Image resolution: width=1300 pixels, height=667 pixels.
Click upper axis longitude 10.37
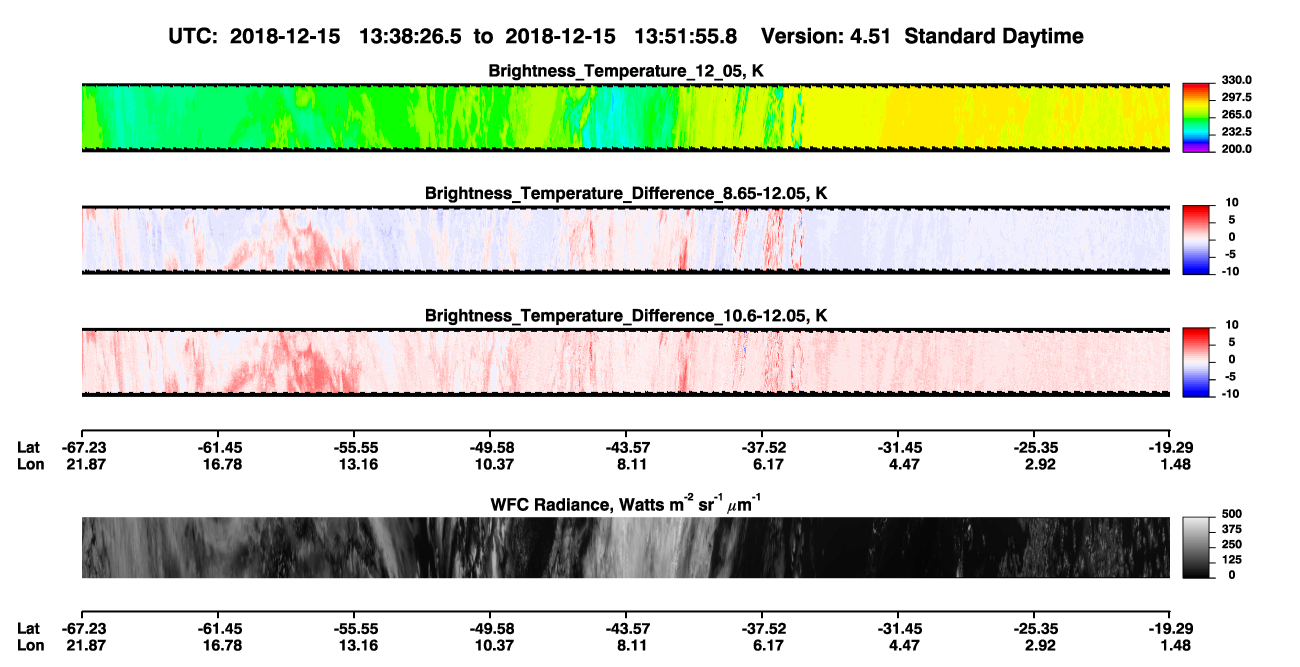496,464
